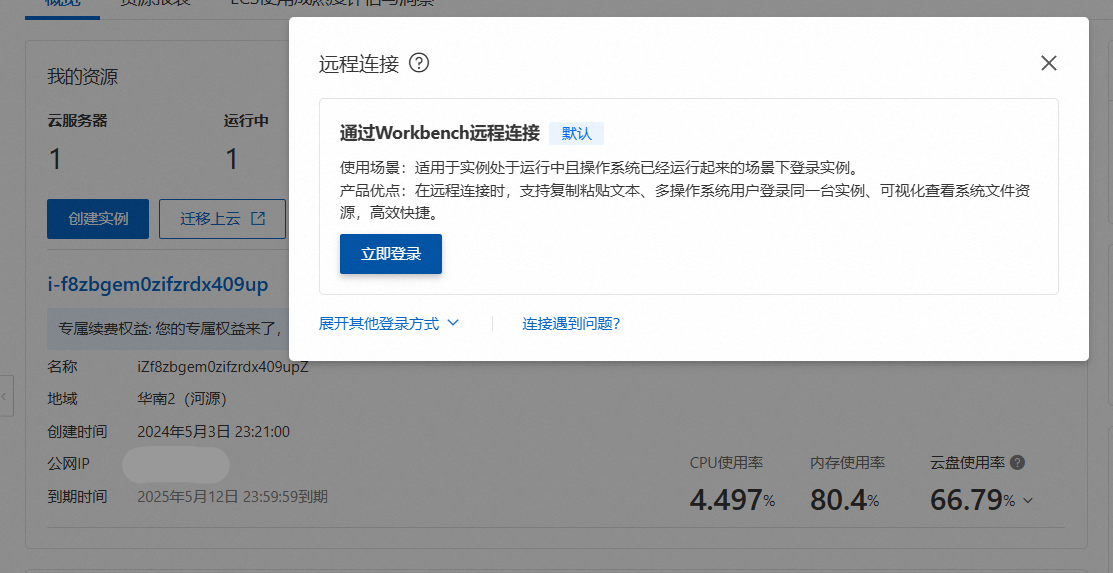Screen dimensions: 1113x573
Task: Switch to the 资源报表 tab
Action: 155,3
